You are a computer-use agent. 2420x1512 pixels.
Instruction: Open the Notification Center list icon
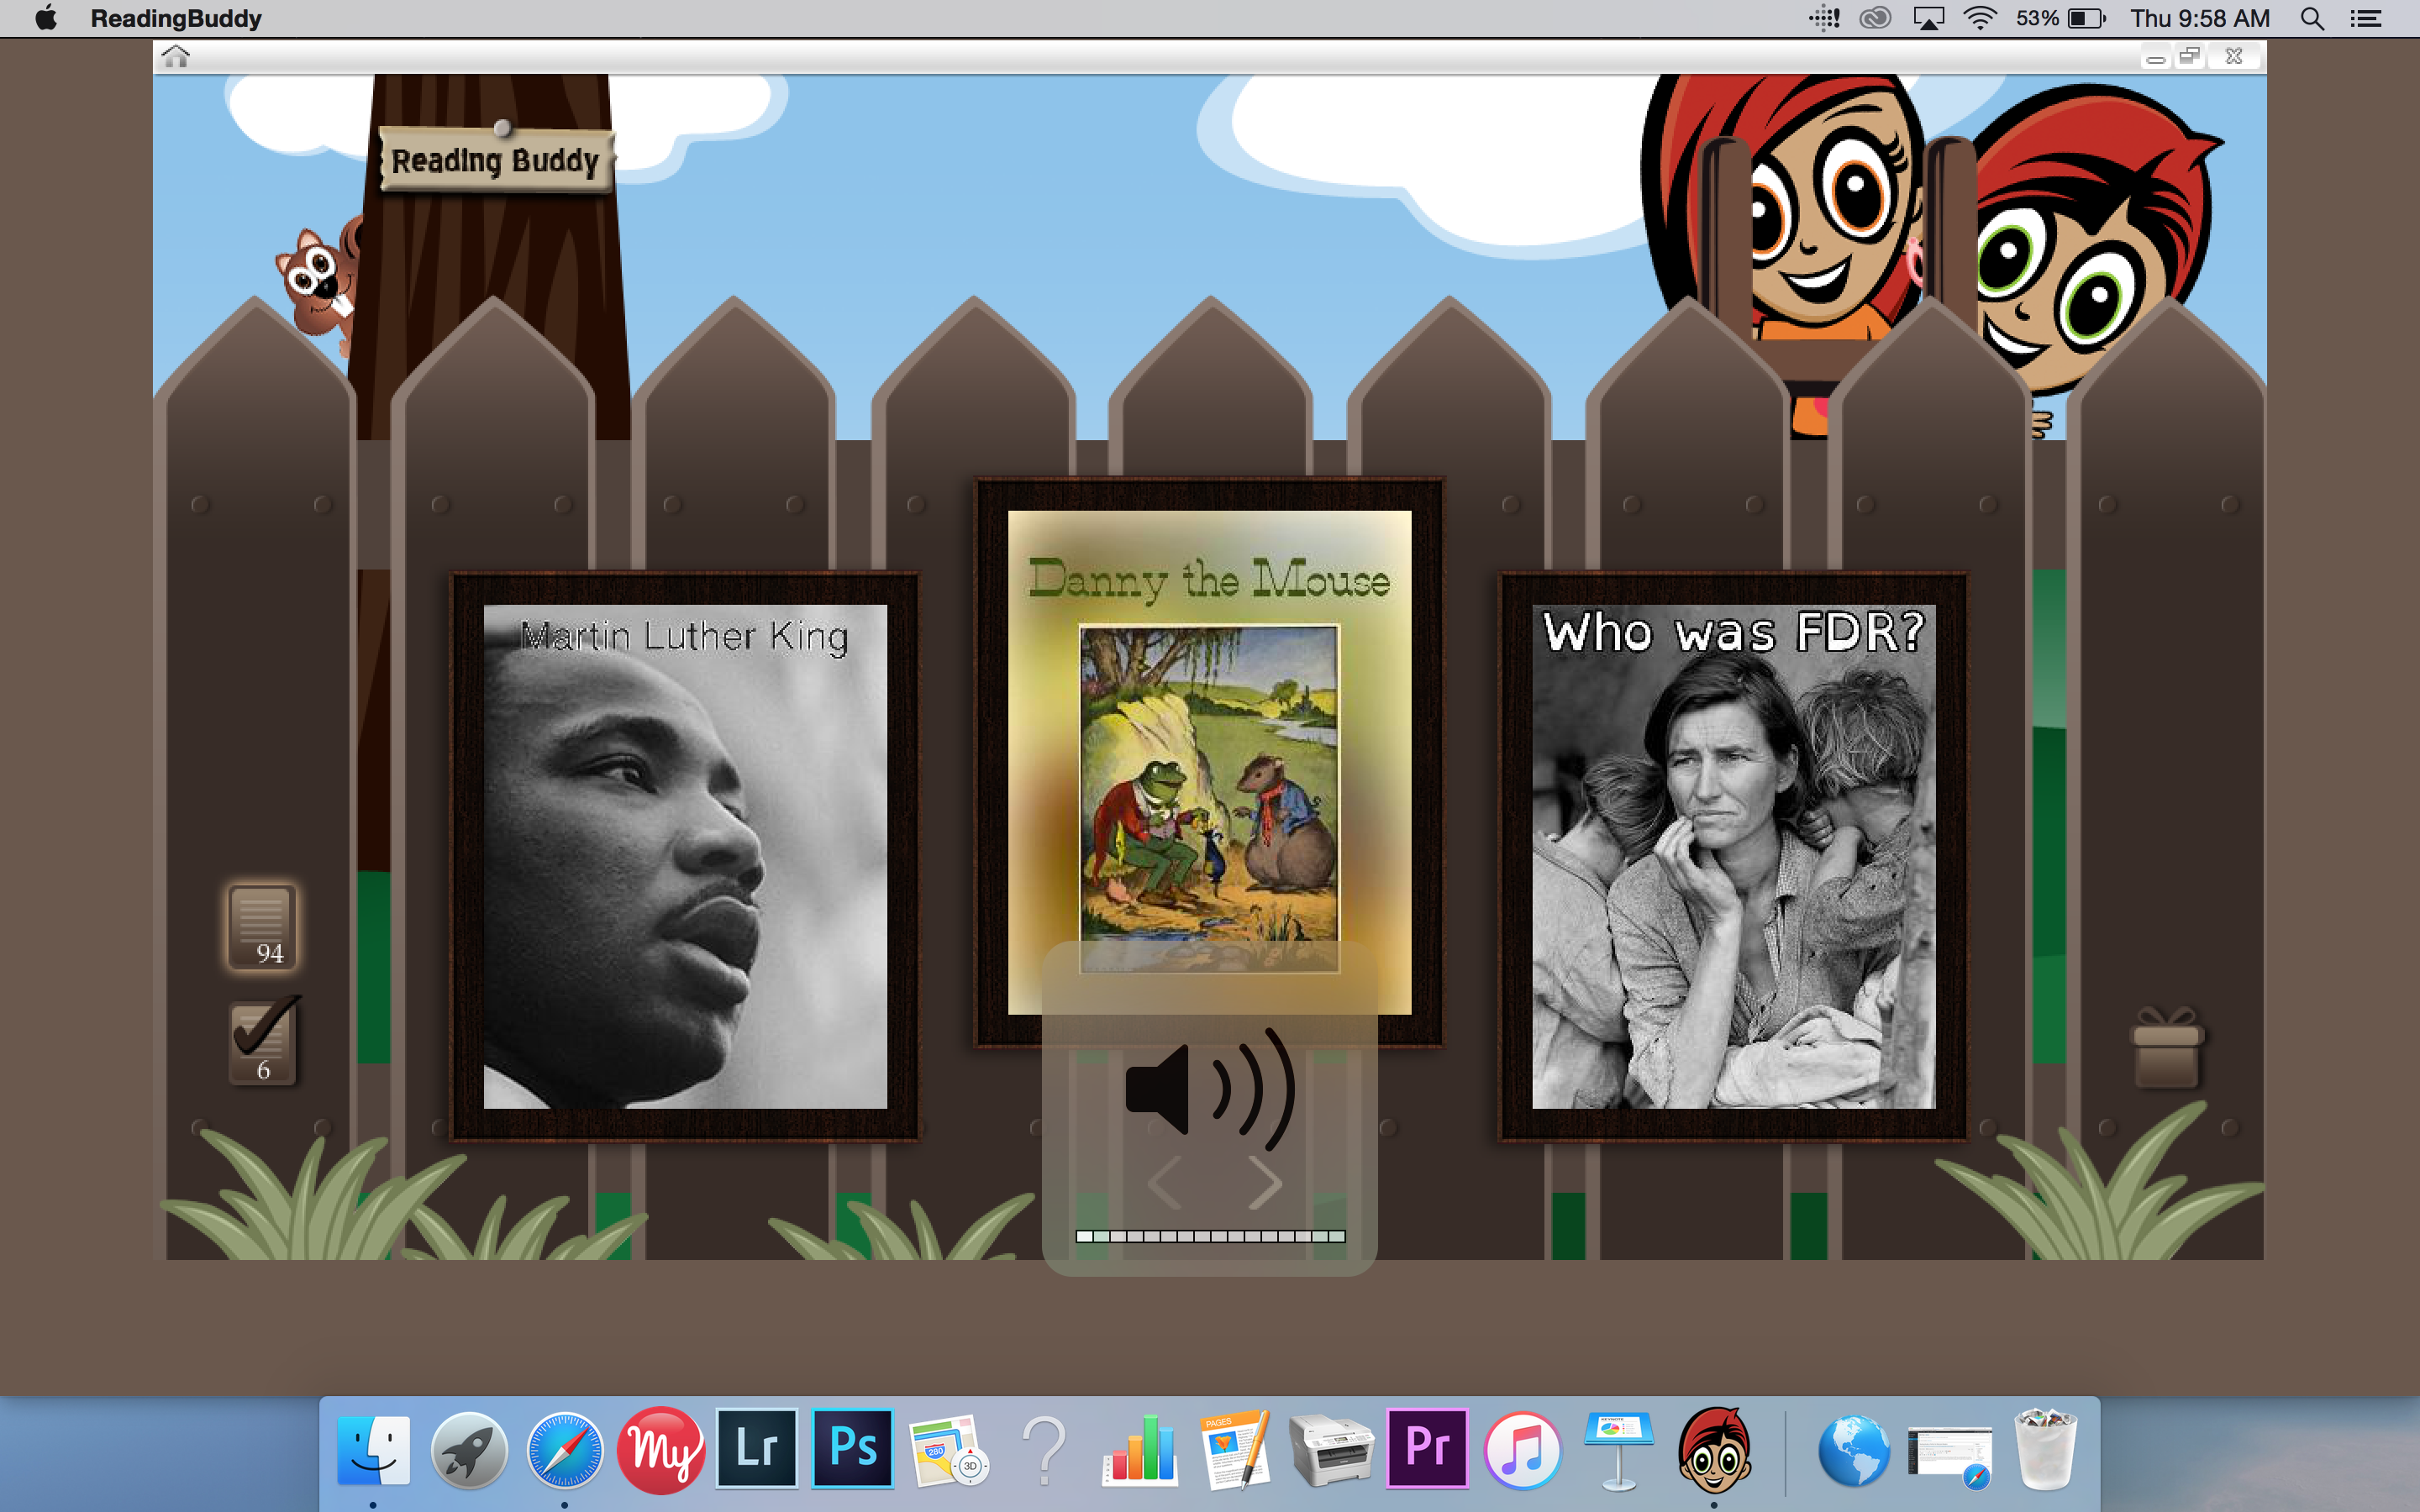click(2365, 18)
